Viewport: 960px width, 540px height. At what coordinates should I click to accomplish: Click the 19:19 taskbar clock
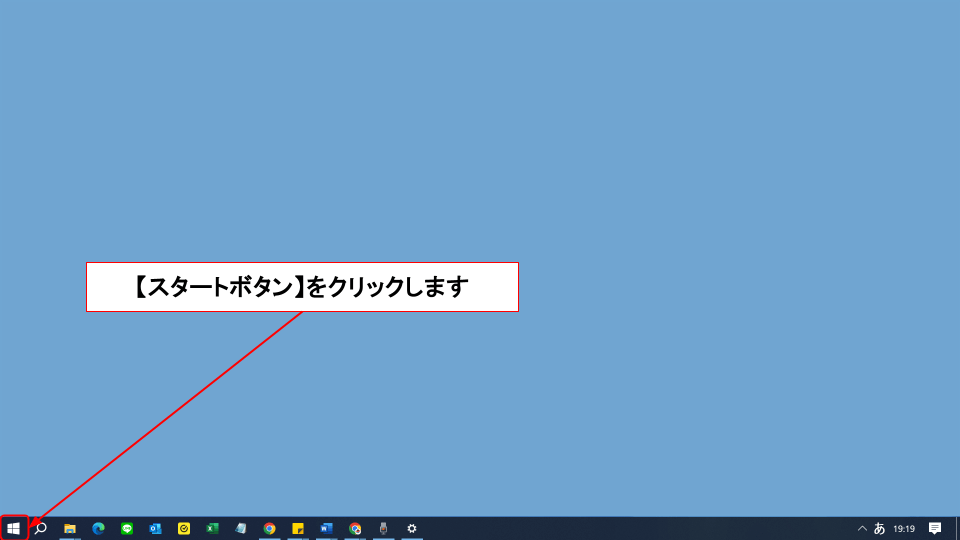tap(904, 528)
